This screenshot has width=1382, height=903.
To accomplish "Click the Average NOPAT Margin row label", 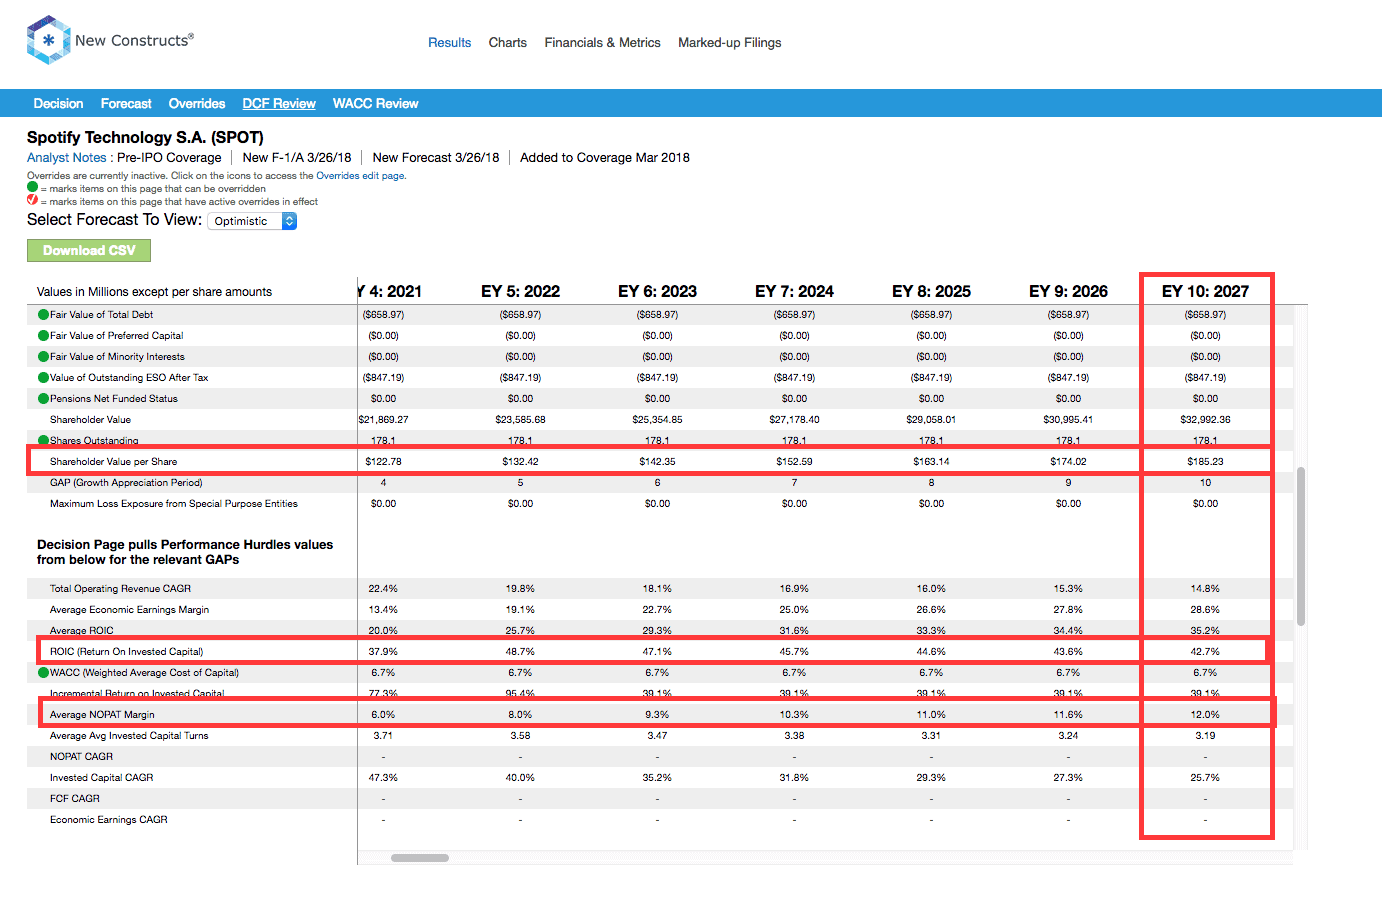I will [102, 714].
